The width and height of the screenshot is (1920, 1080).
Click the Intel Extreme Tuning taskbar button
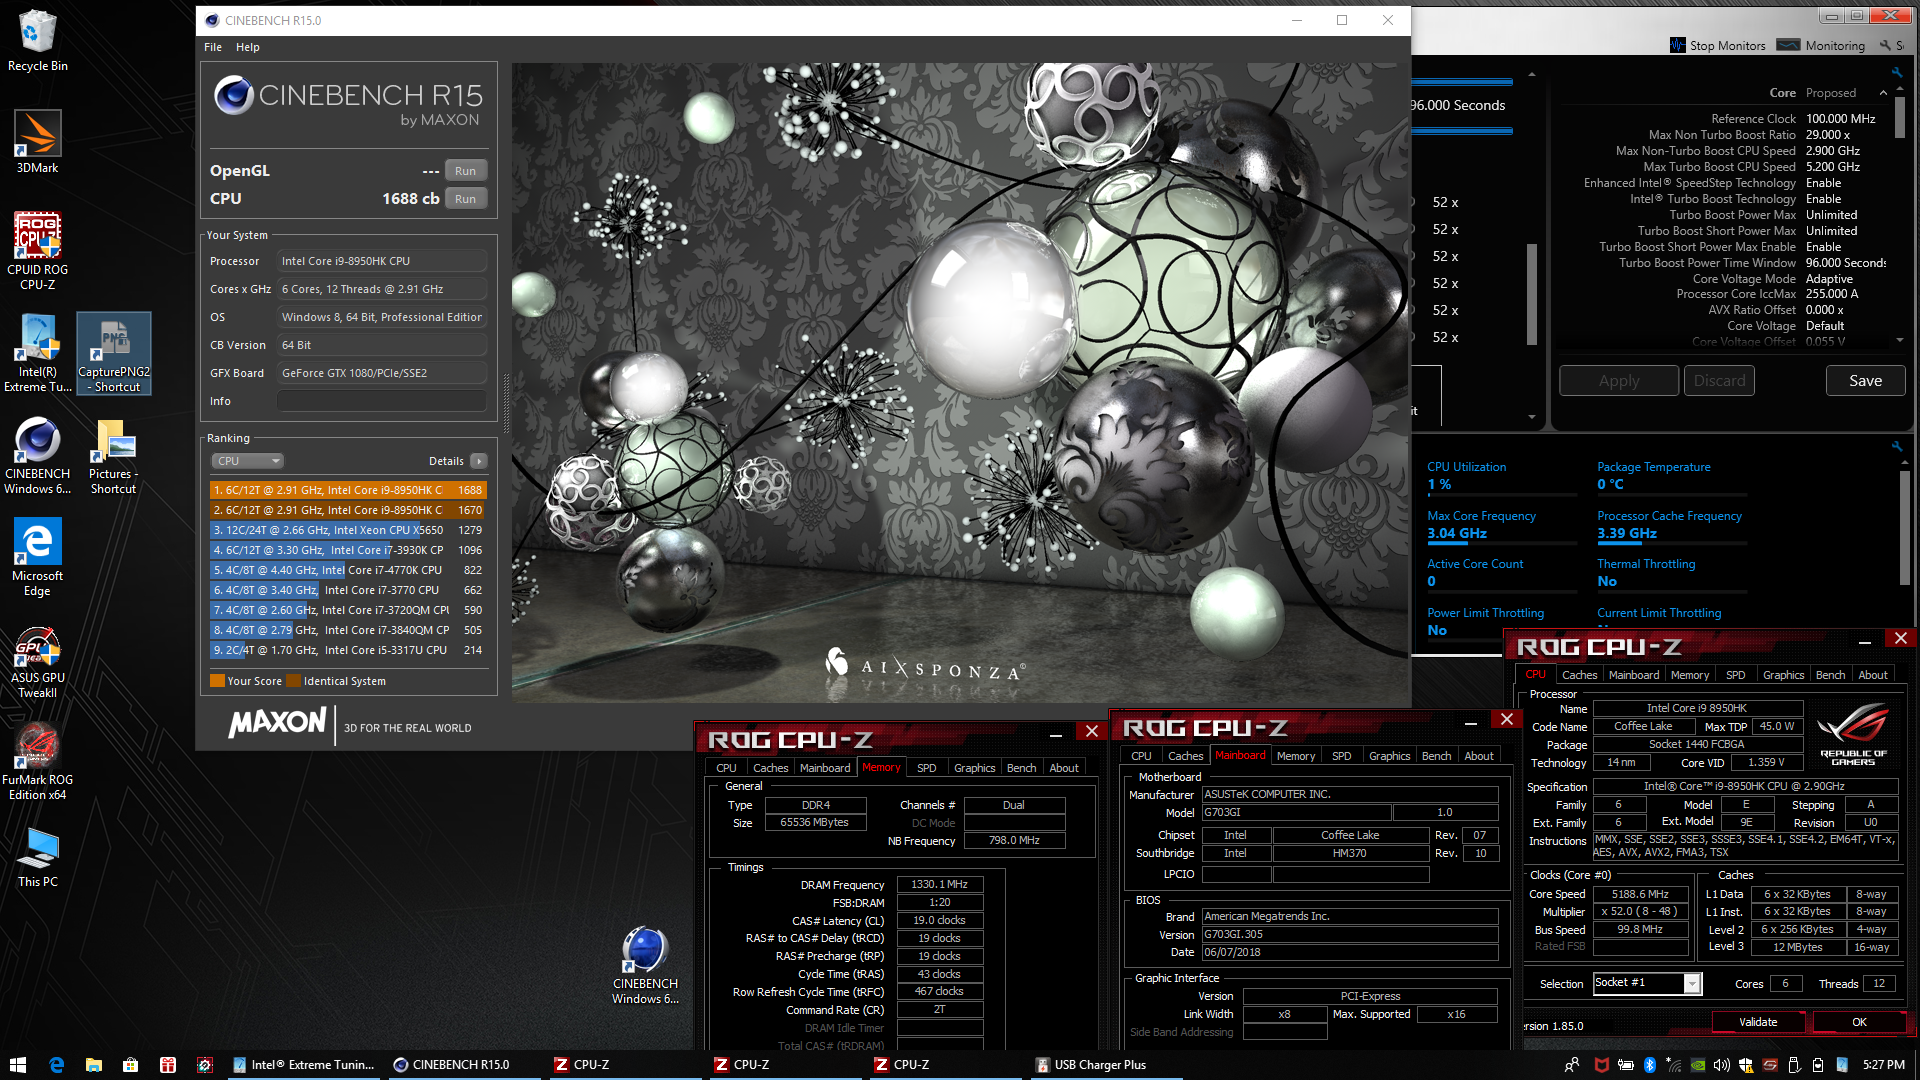305,1065
